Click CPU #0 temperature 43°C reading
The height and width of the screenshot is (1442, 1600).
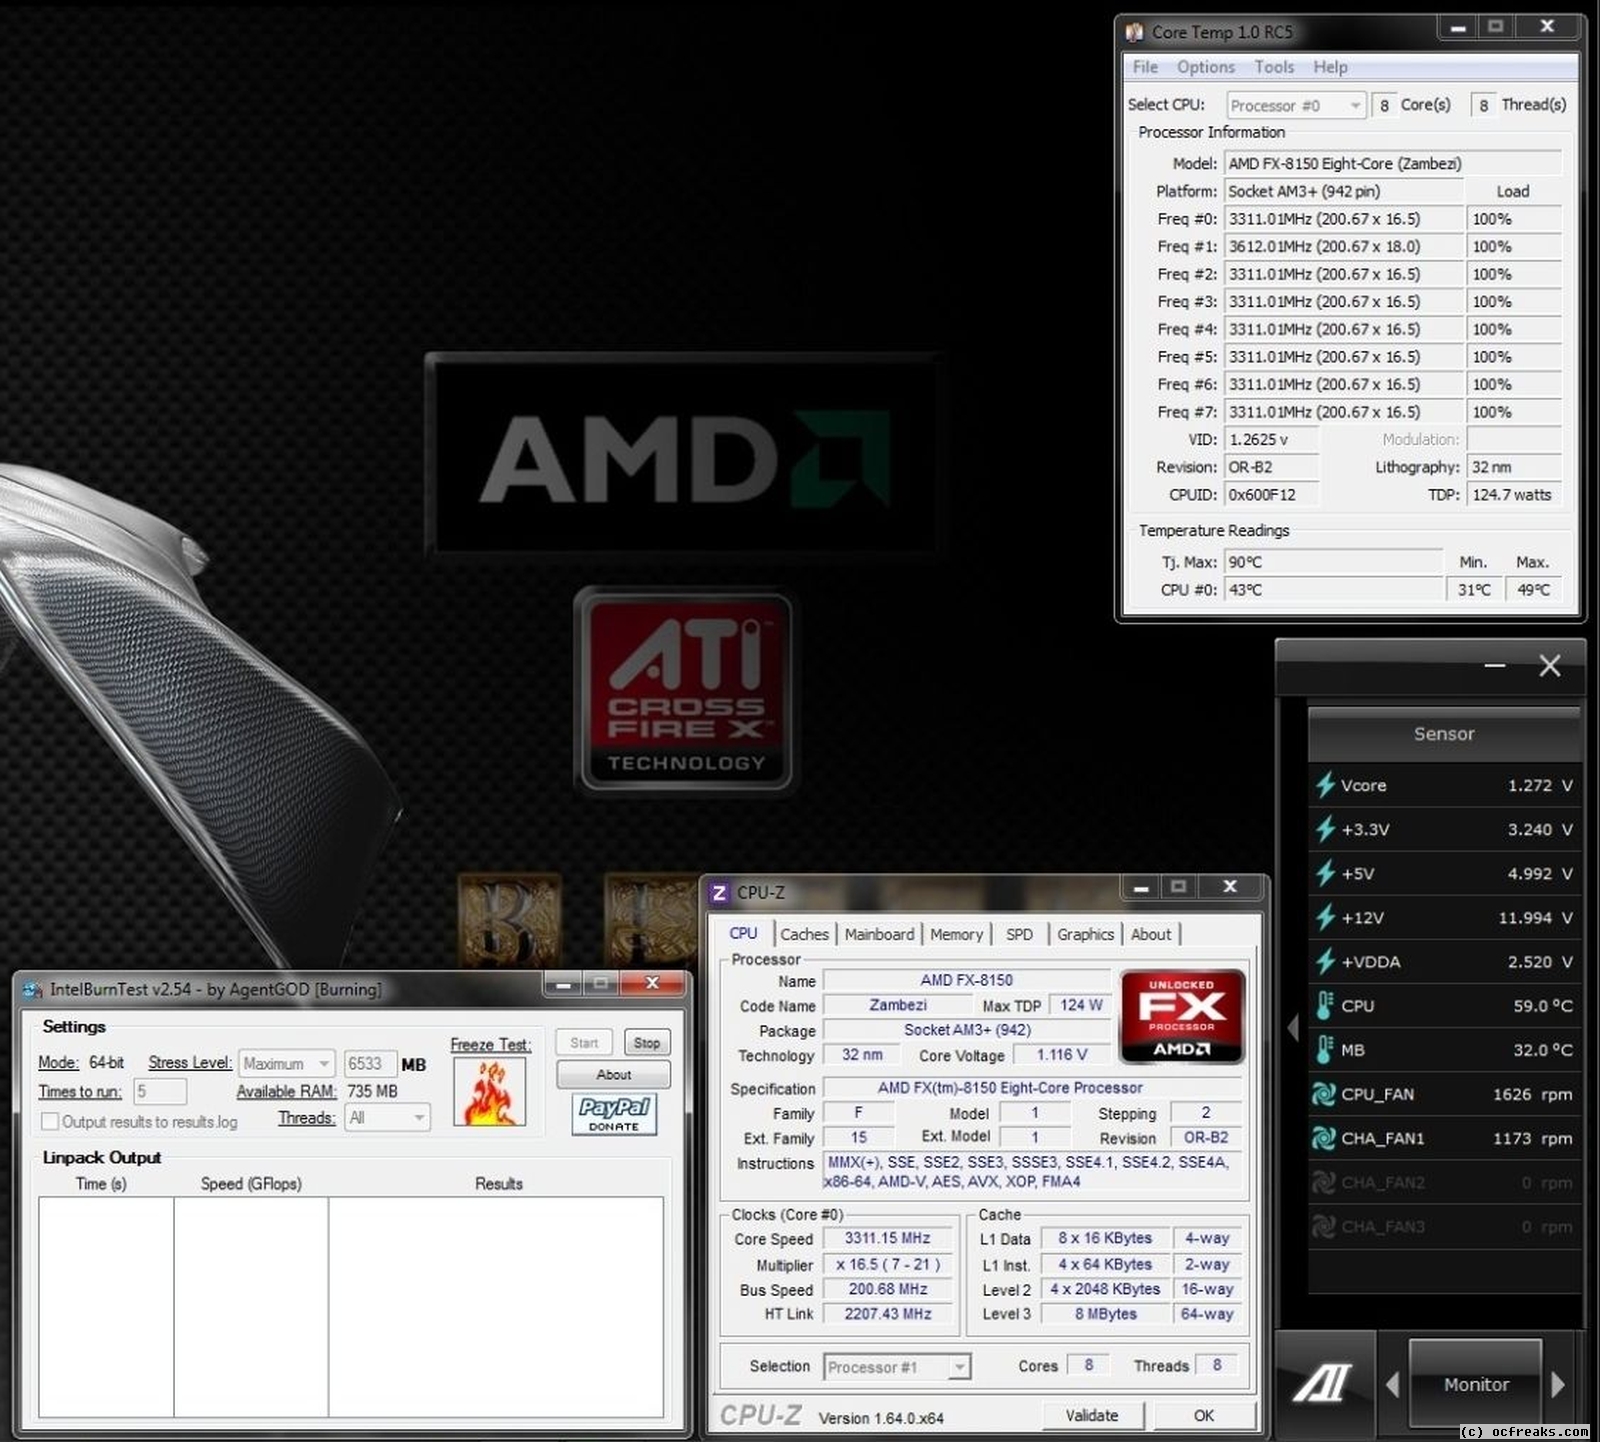[x=1334, y=590]
